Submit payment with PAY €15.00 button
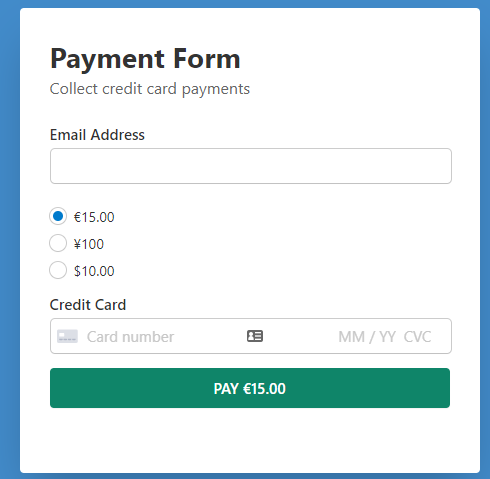 pos(250,388)
